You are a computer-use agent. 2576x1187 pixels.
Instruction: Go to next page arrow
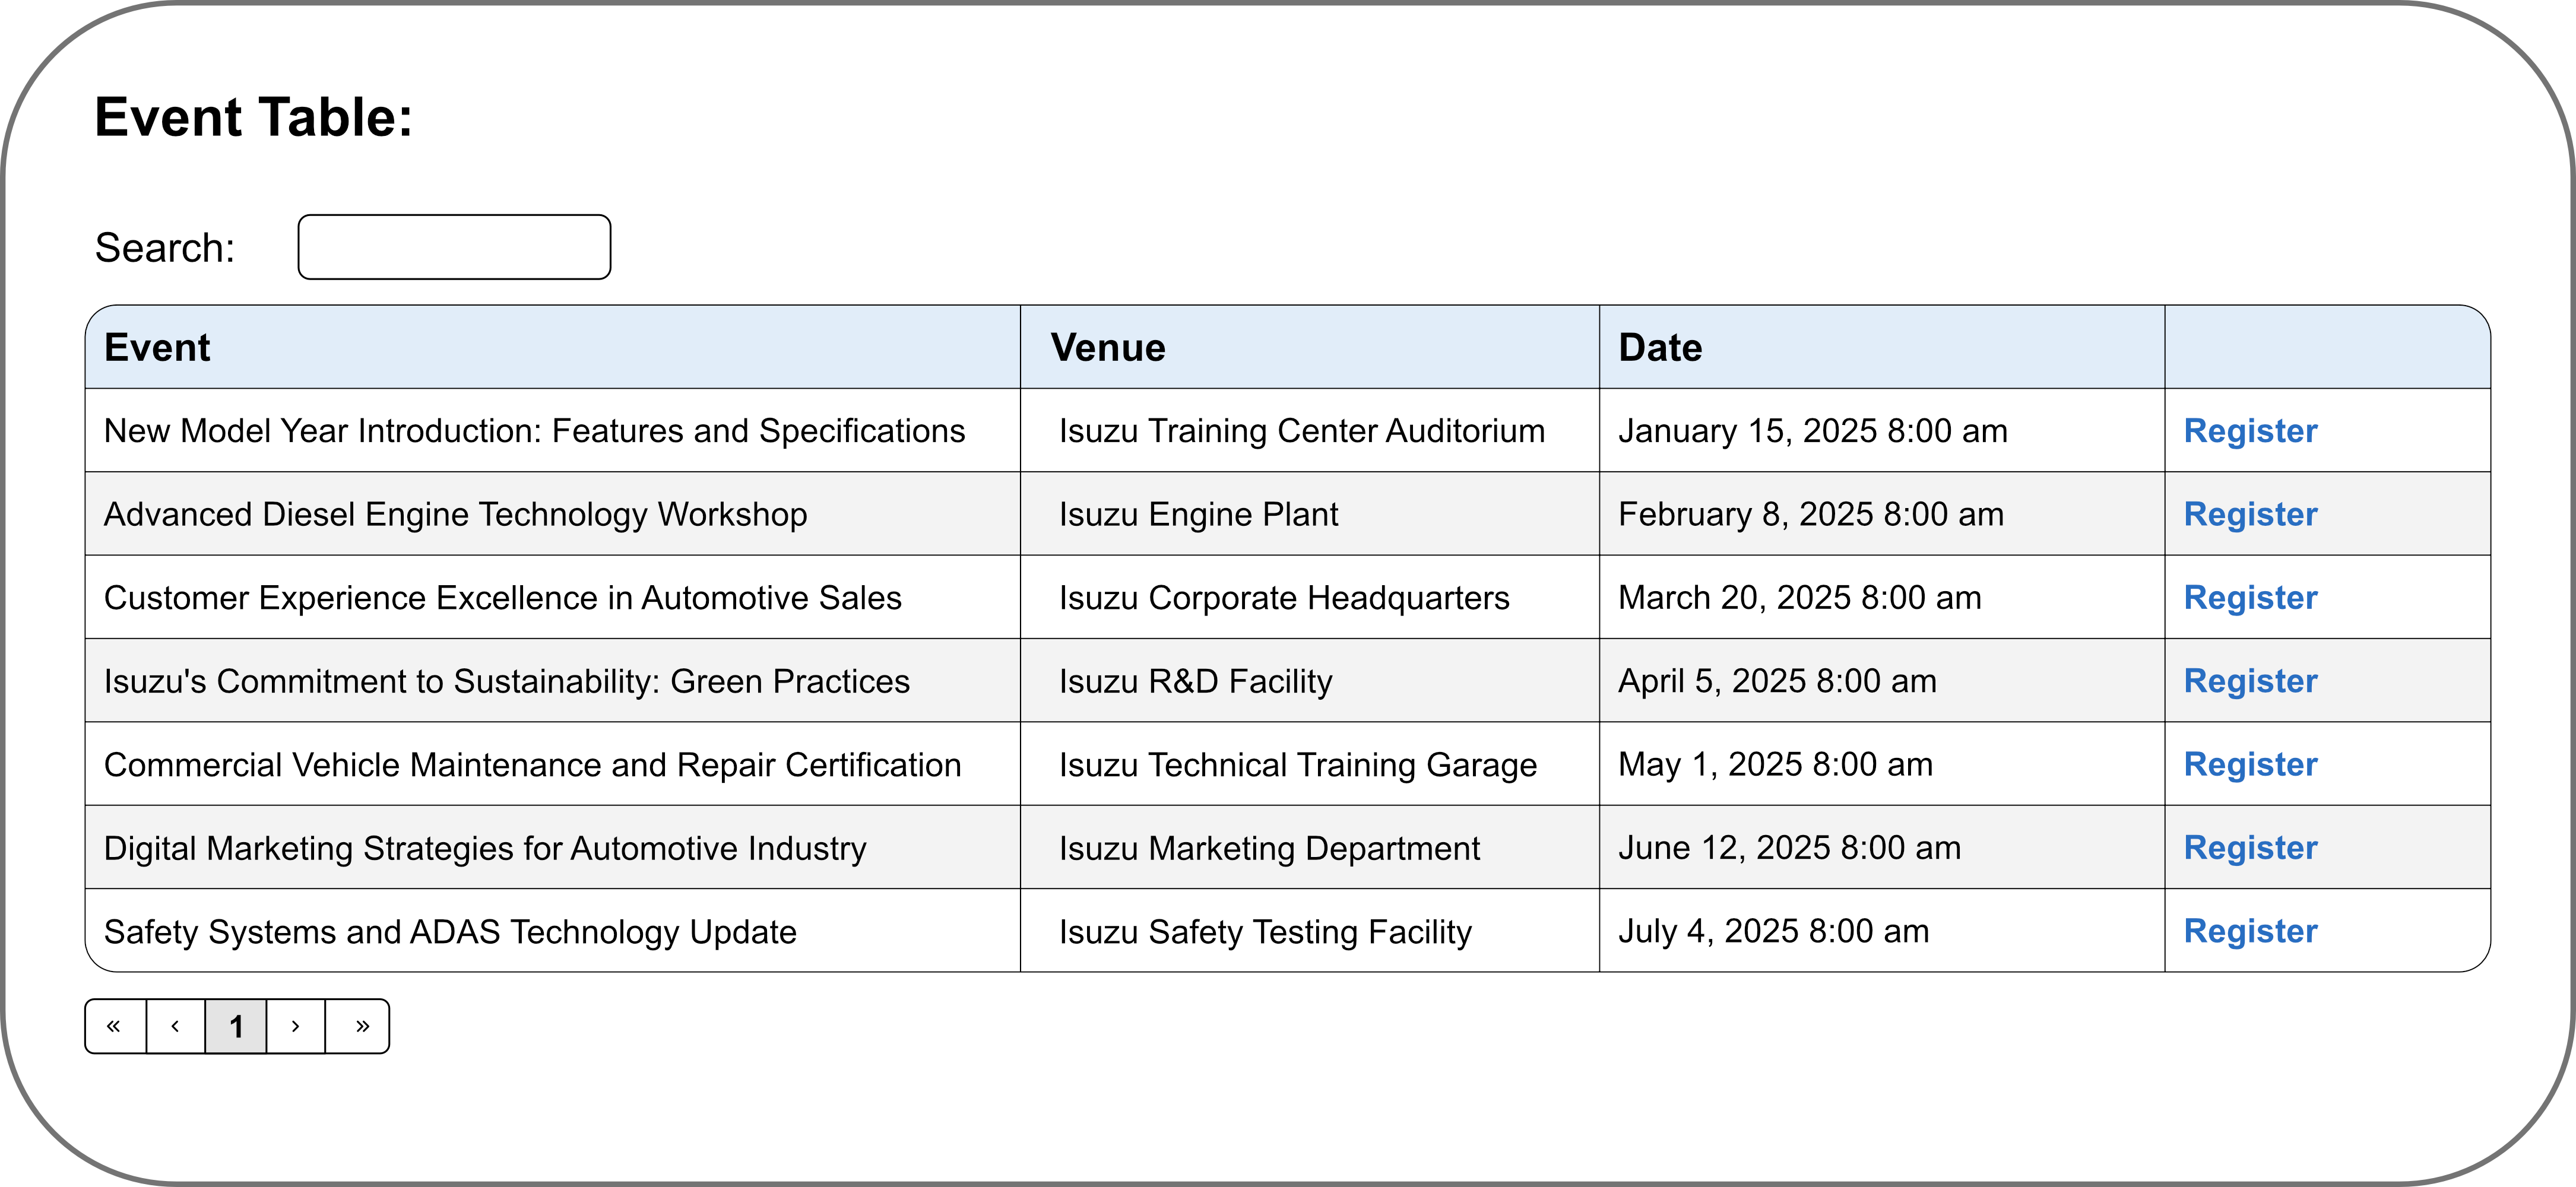pos(296,1026)
